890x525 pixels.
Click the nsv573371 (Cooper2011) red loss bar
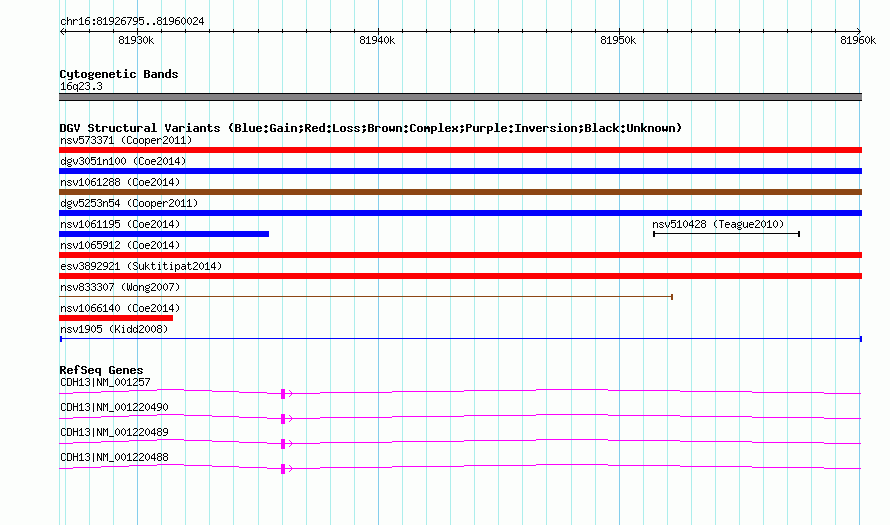(460, 150)
